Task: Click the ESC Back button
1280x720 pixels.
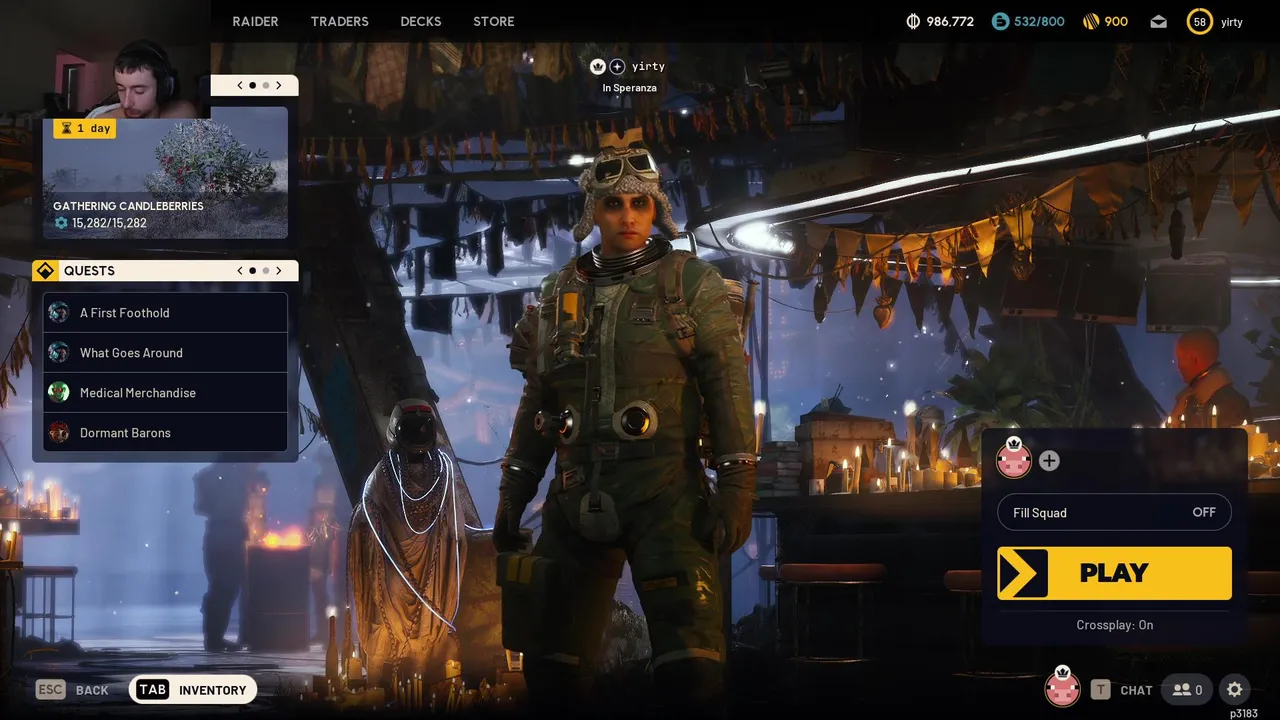Action: click(72, 689)
